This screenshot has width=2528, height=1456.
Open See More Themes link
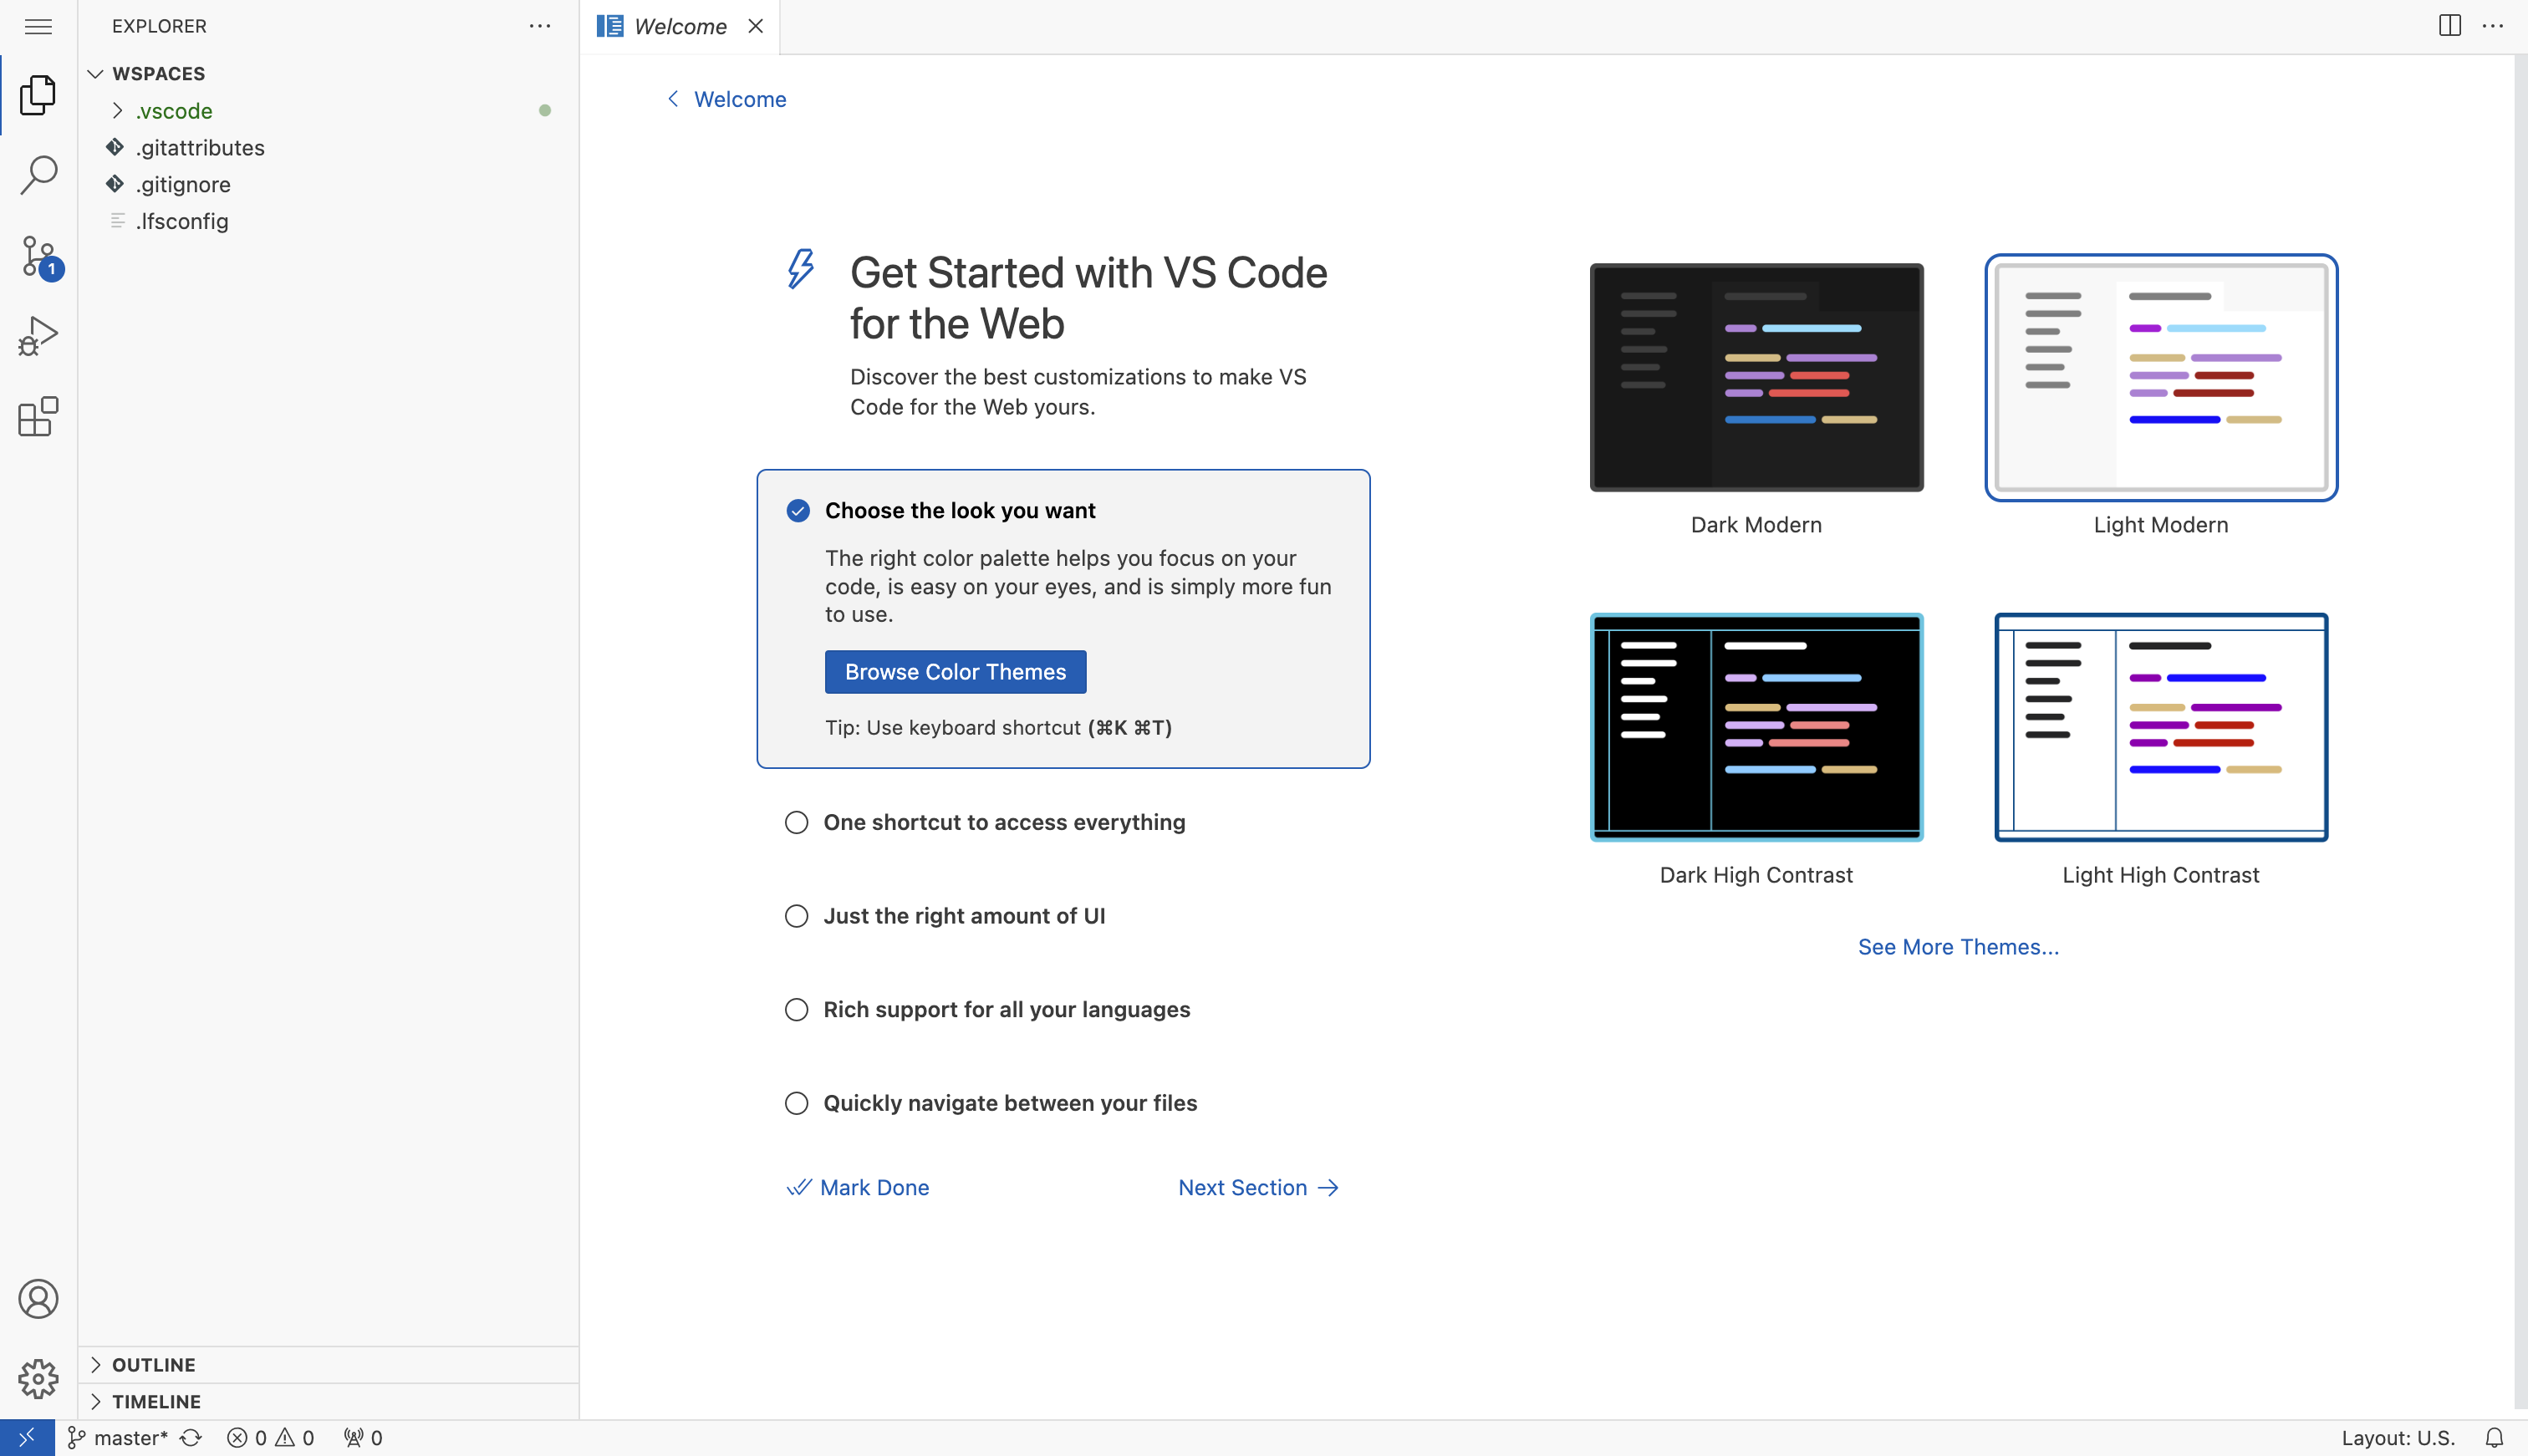1958,947
